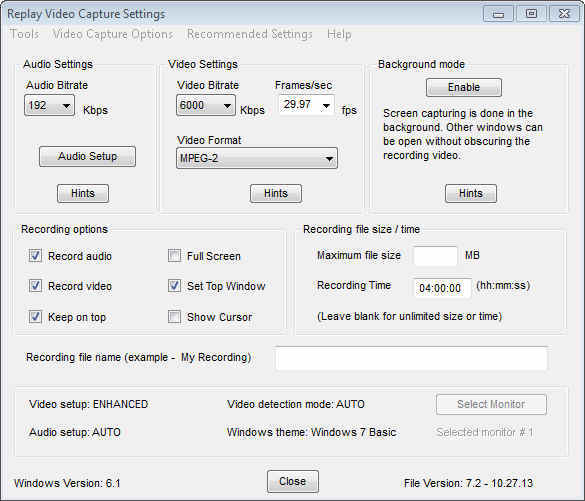
Task: Open the Video Format MPEG-2 dropdown
Action: click(257, 158)
